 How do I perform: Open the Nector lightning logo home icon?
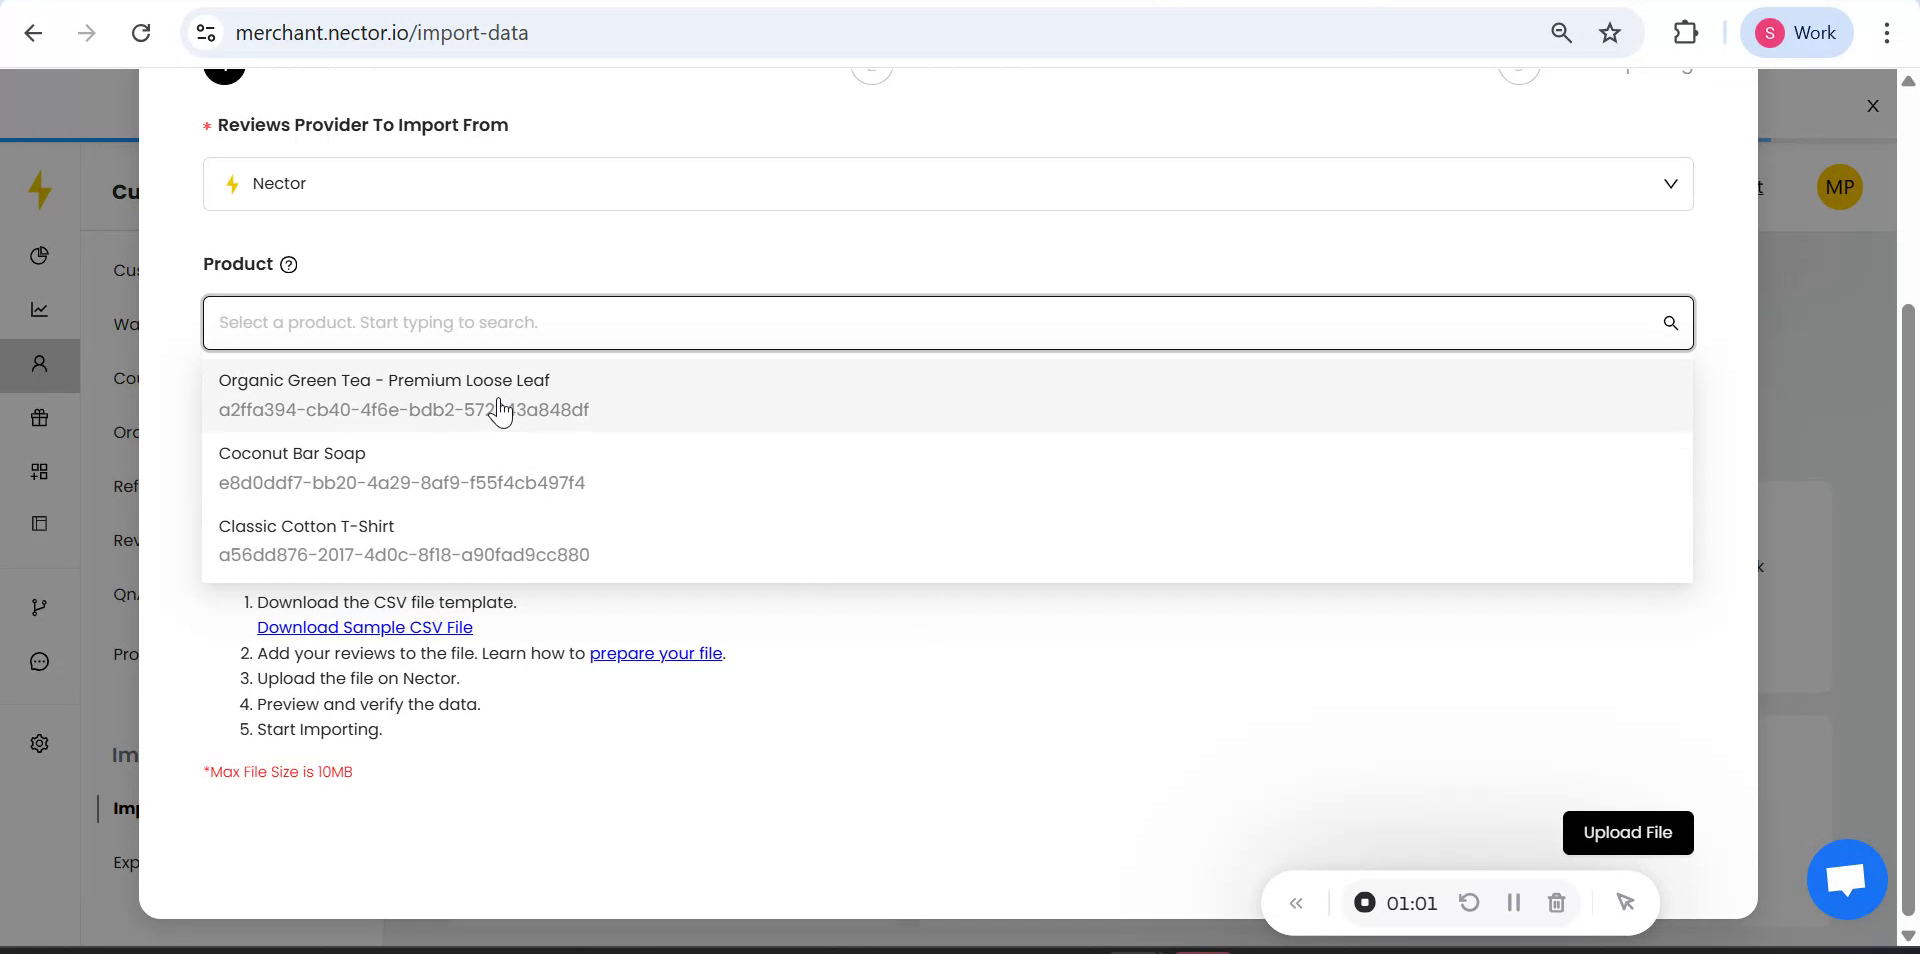[x=39, y=189]
